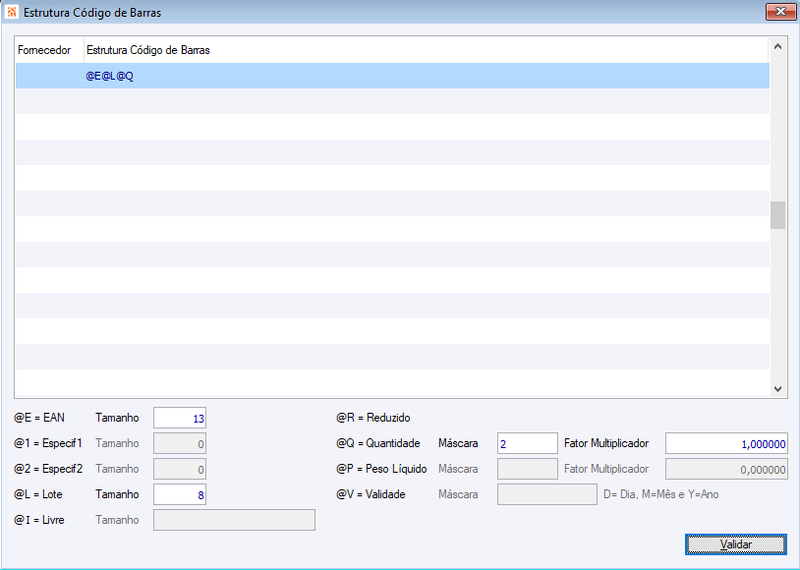Click the D= Dia, M=Mês e Y=Ano hint
The height and width of the screenshot is (570, 800).
[x=661, y=494]
